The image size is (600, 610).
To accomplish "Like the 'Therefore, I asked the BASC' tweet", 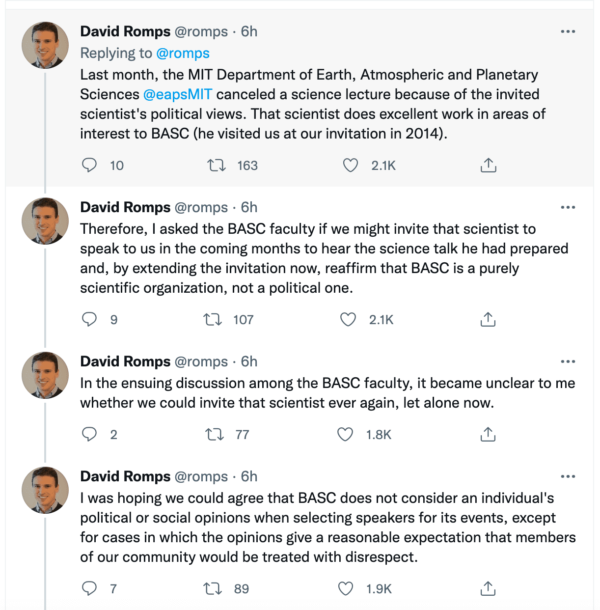I will coord(349,320).
